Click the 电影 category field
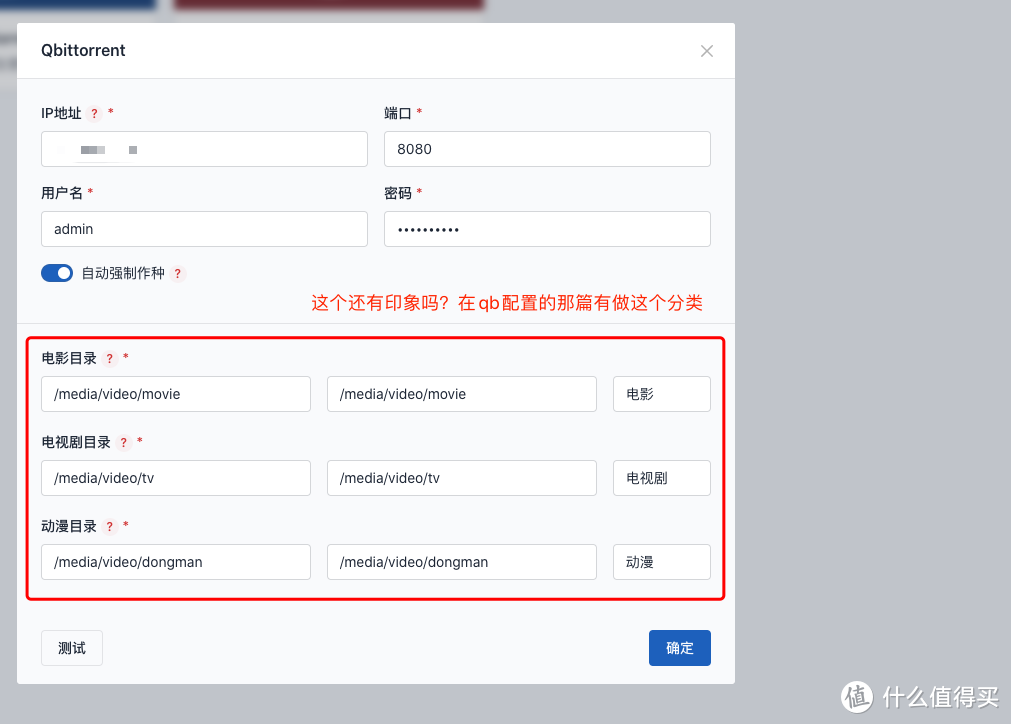 click(x=661, y=394)
